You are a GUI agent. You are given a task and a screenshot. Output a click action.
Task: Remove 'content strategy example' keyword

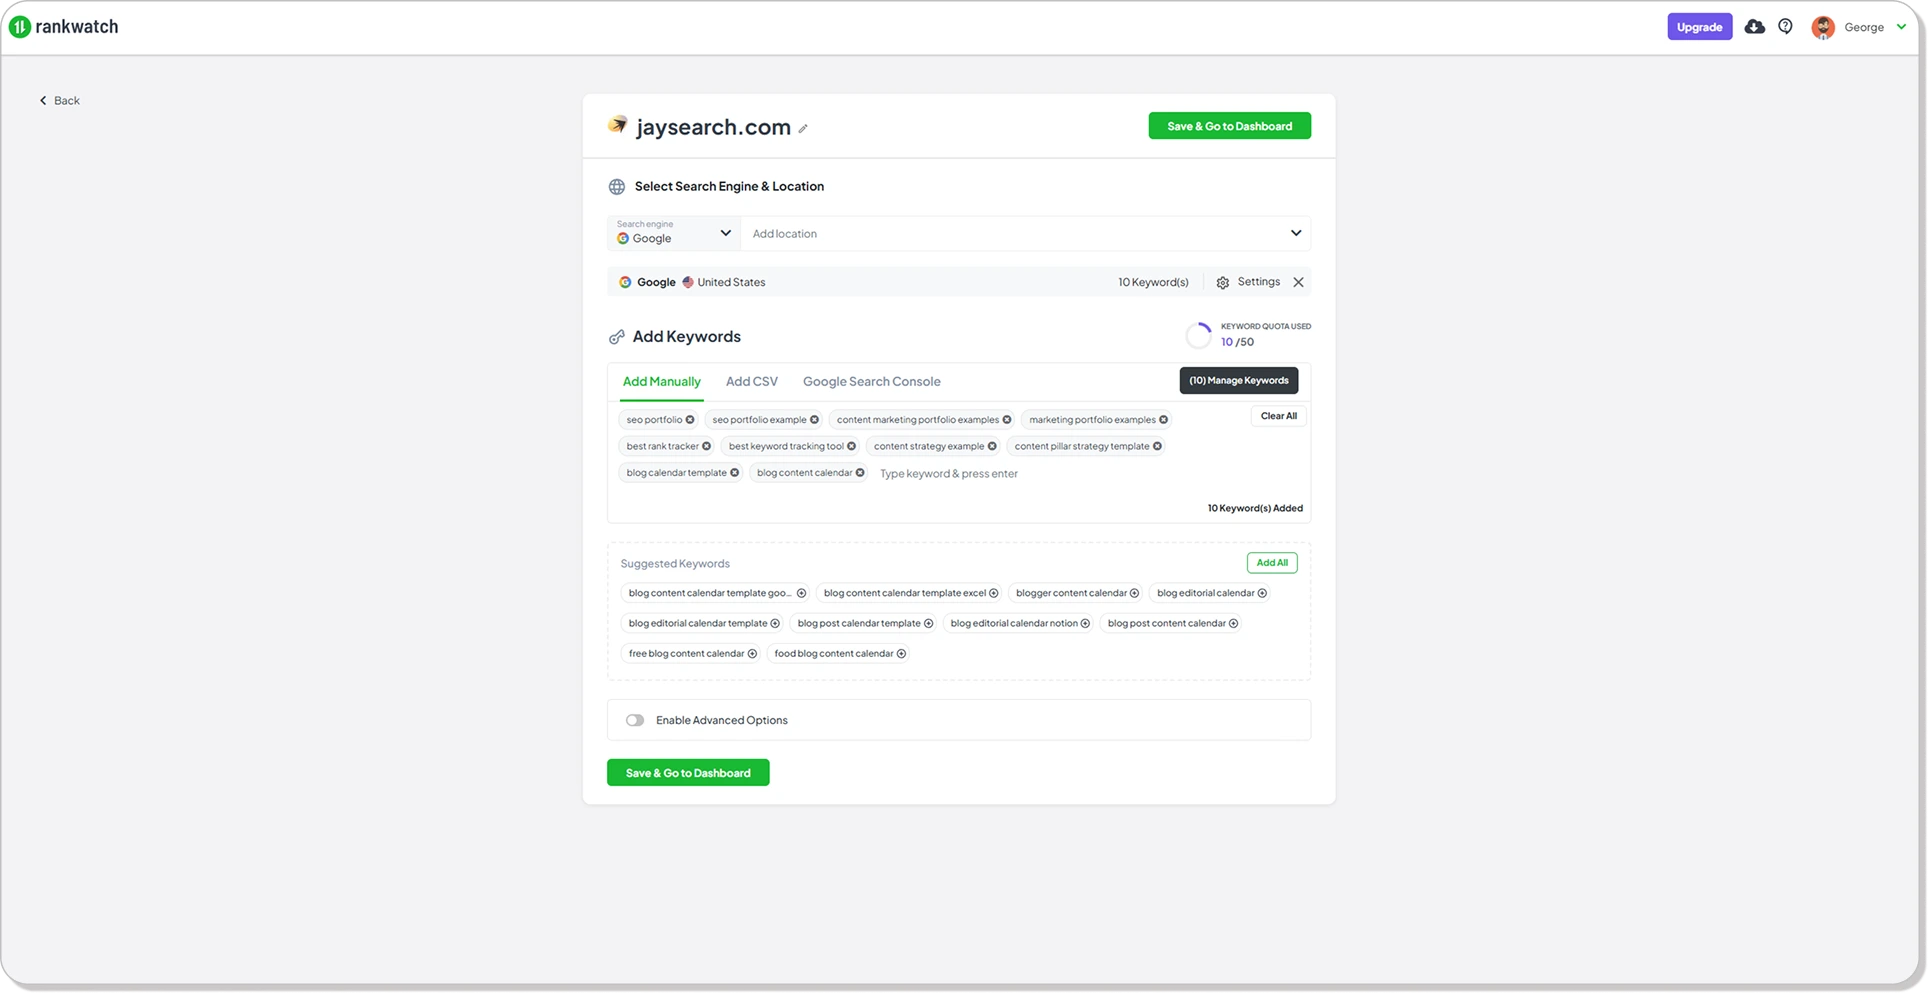[992, 446]
